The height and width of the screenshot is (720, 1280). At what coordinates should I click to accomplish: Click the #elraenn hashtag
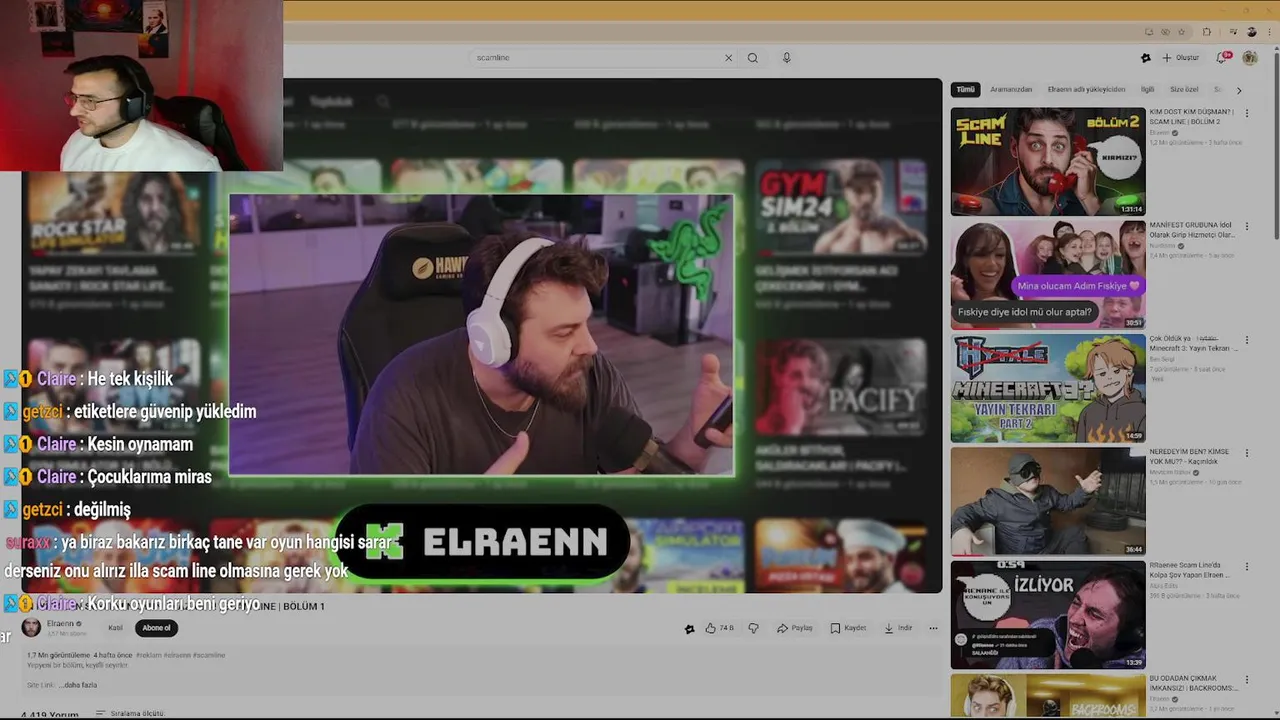(x=177, y=655)
